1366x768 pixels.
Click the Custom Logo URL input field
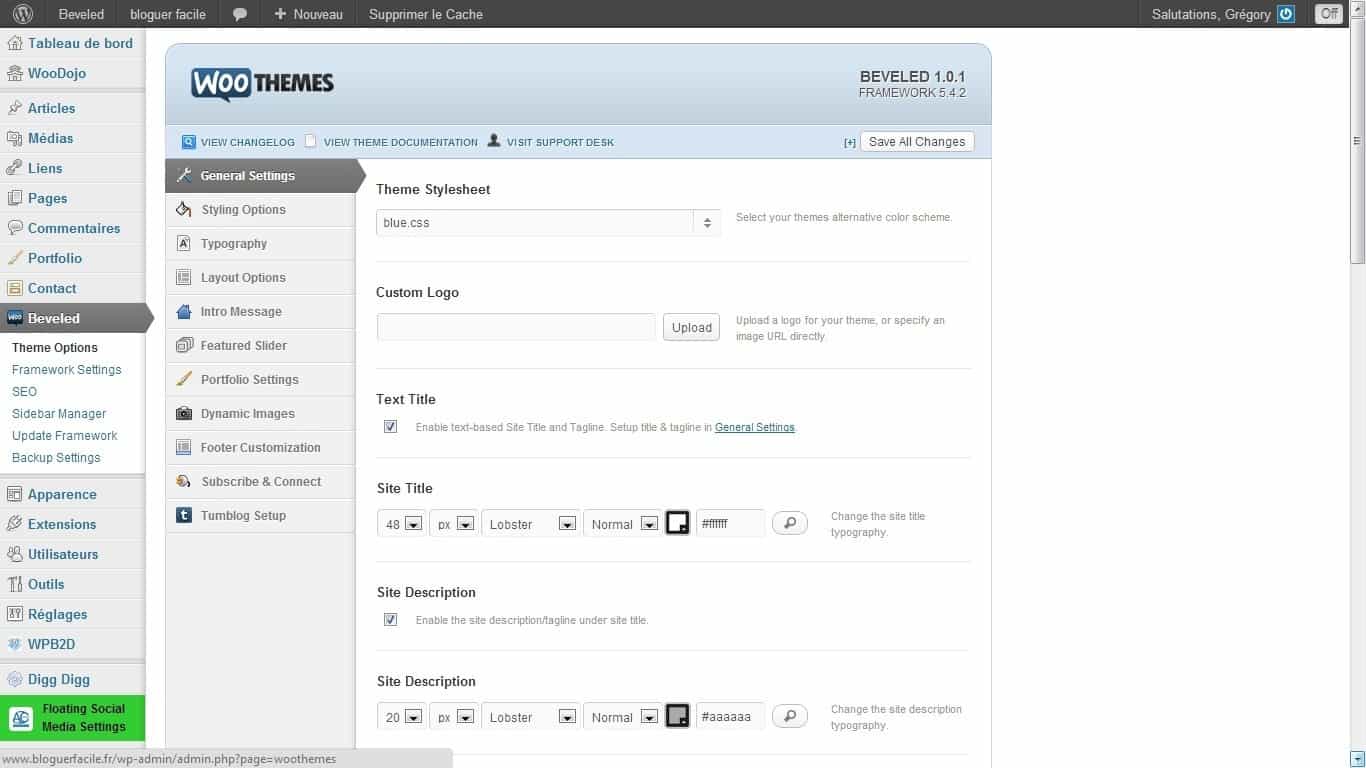[x=516, y=327]
